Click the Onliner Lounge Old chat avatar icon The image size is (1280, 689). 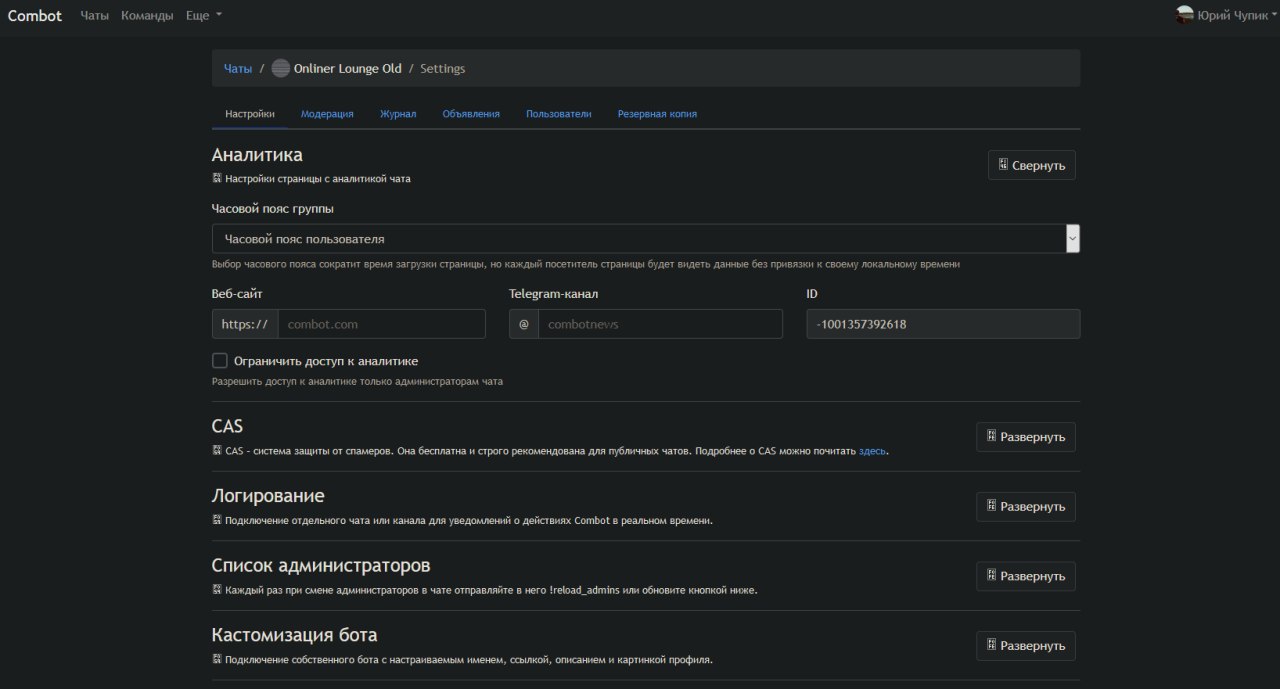click(281, 69)
